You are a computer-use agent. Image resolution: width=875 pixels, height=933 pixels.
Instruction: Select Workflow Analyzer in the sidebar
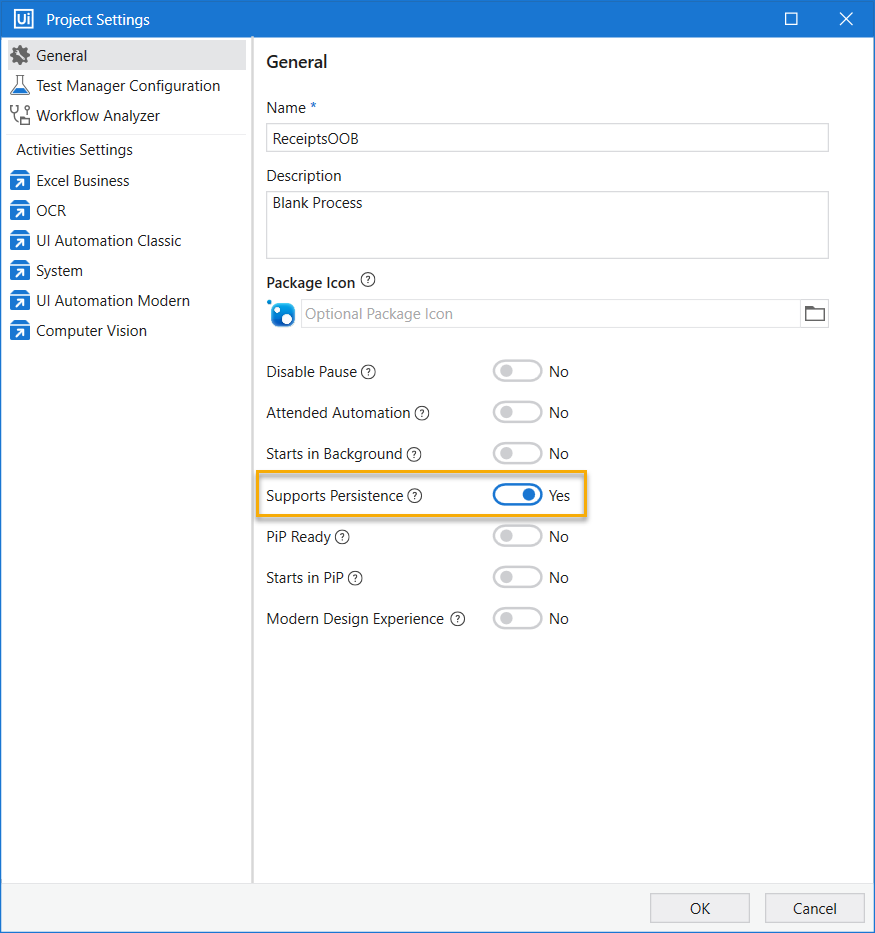click(x=98, y=116)
